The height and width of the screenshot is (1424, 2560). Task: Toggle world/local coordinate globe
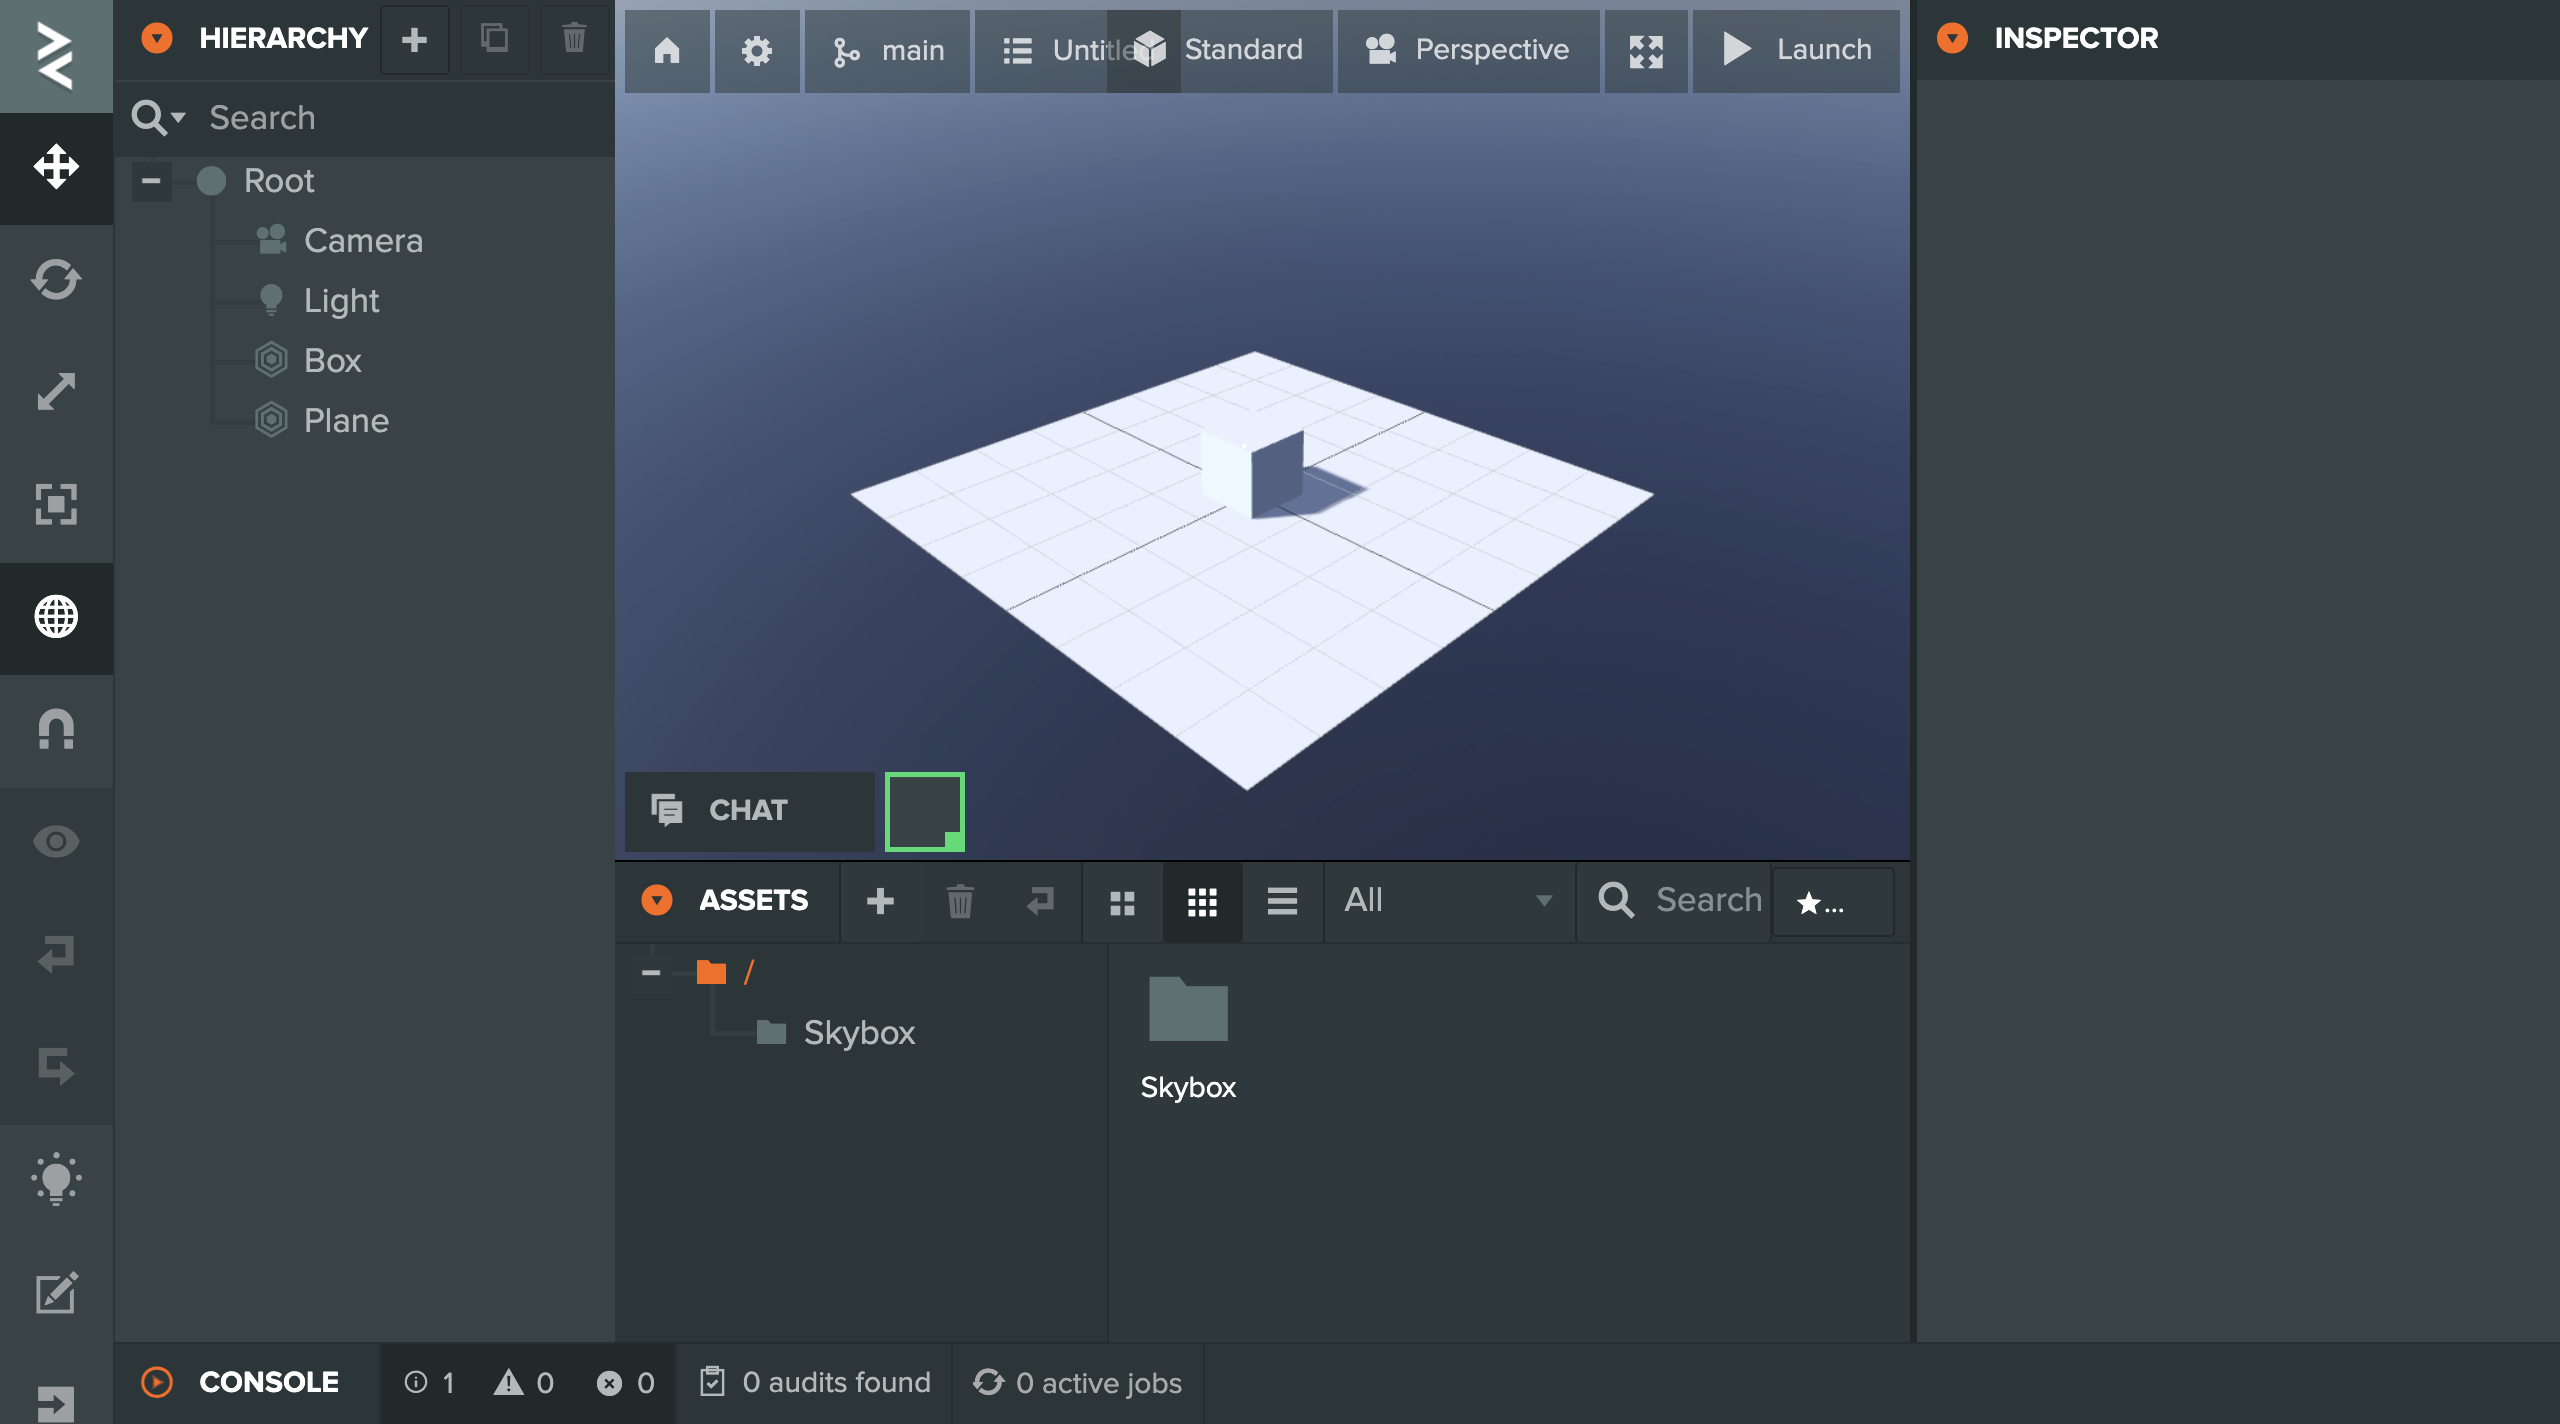(56, 617)
